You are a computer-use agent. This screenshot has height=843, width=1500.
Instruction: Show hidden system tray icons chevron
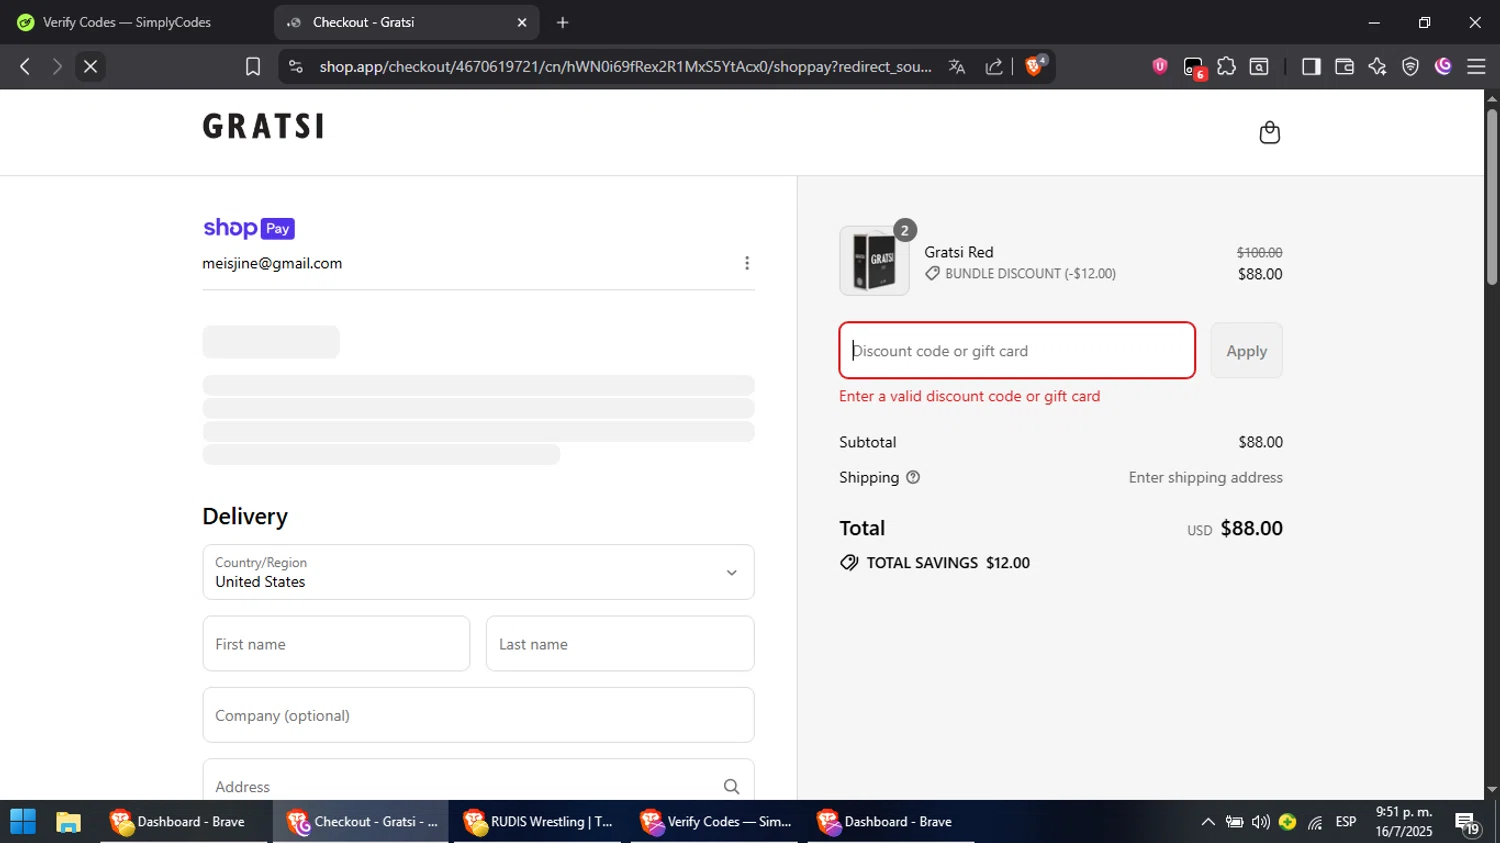tap(1208, 822)
